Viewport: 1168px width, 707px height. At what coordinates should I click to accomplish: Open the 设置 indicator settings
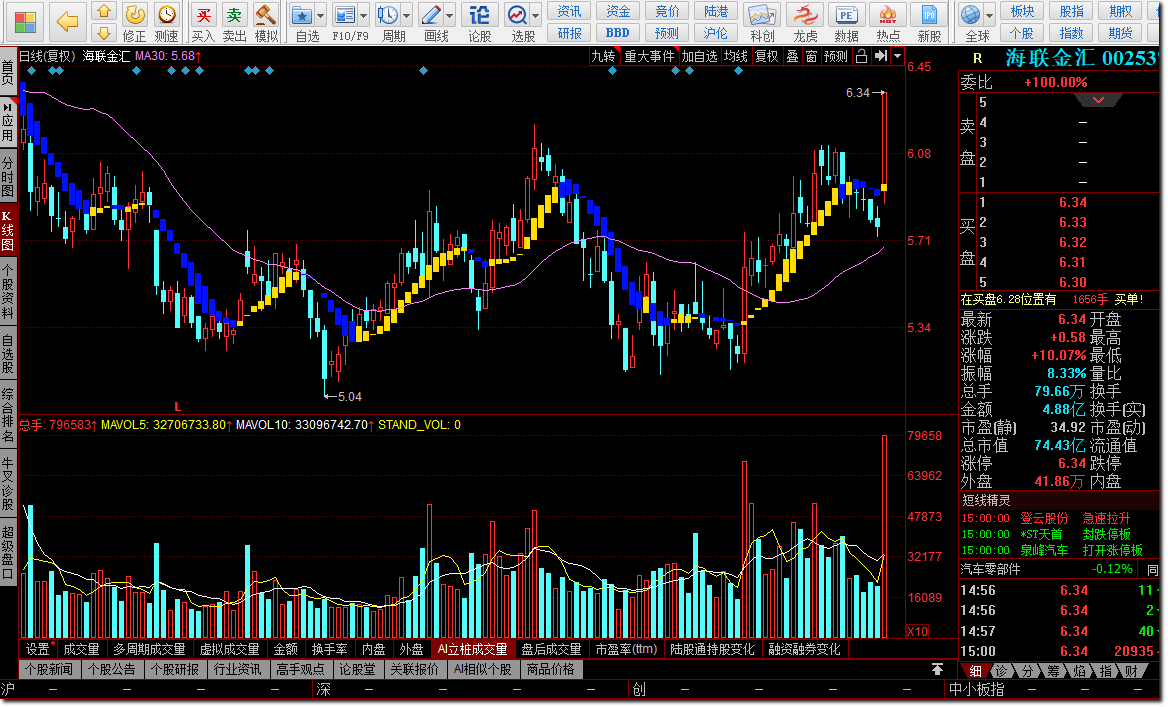[37, 650]
